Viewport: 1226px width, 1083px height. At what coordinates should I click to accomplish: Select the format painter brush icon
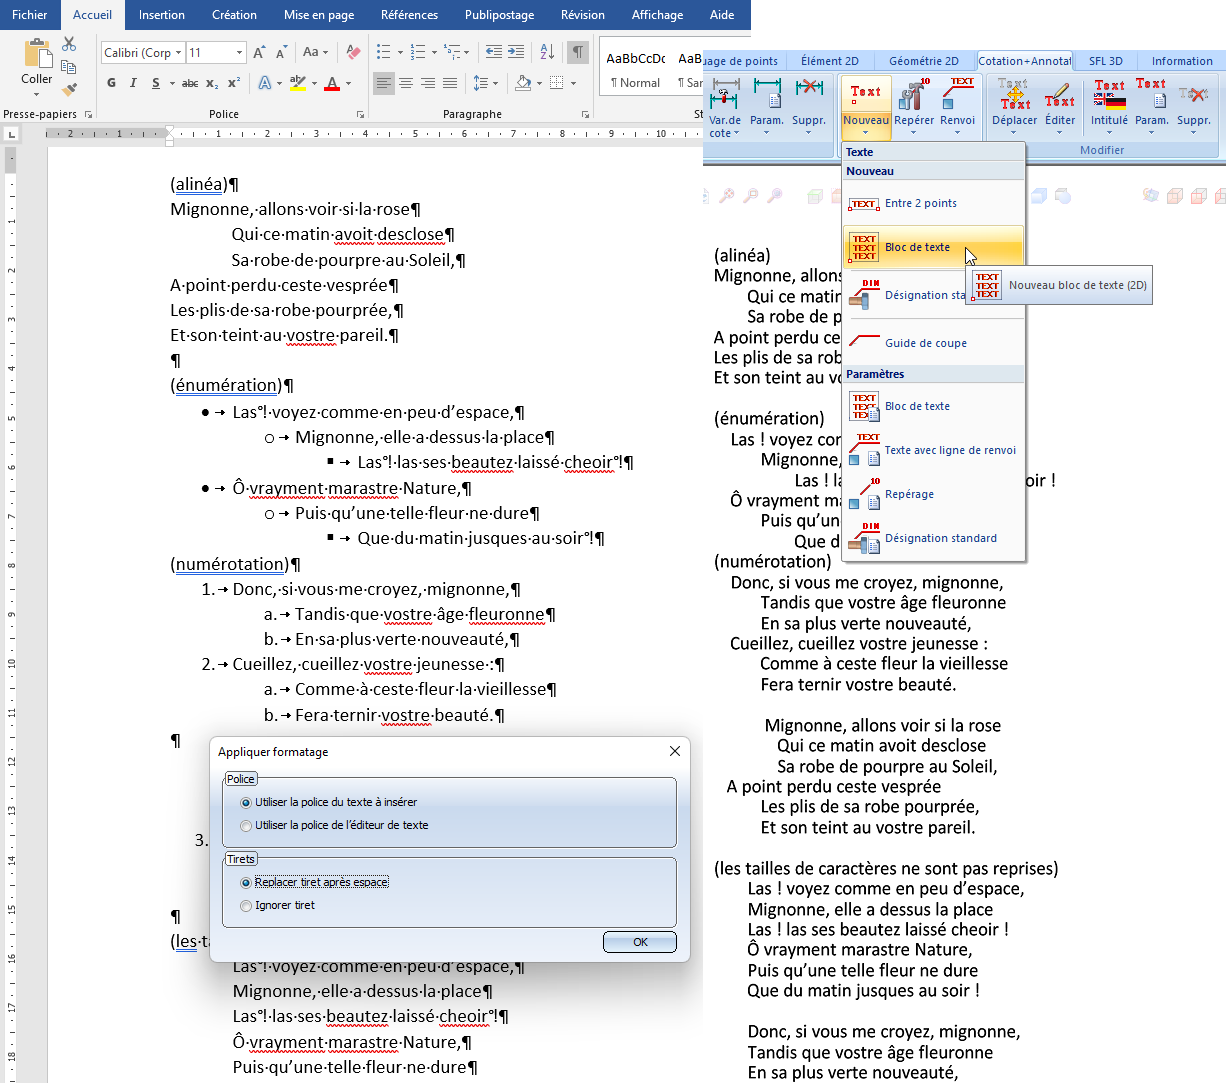pyautogui.click(x=69, y=89)
